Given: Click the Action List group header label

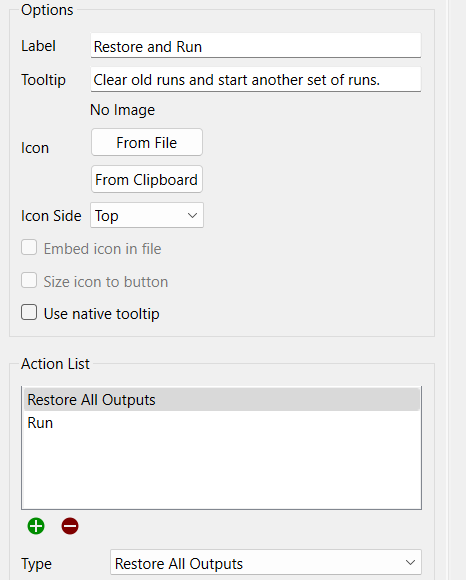Looking at the screenshot, I should 55,364.
